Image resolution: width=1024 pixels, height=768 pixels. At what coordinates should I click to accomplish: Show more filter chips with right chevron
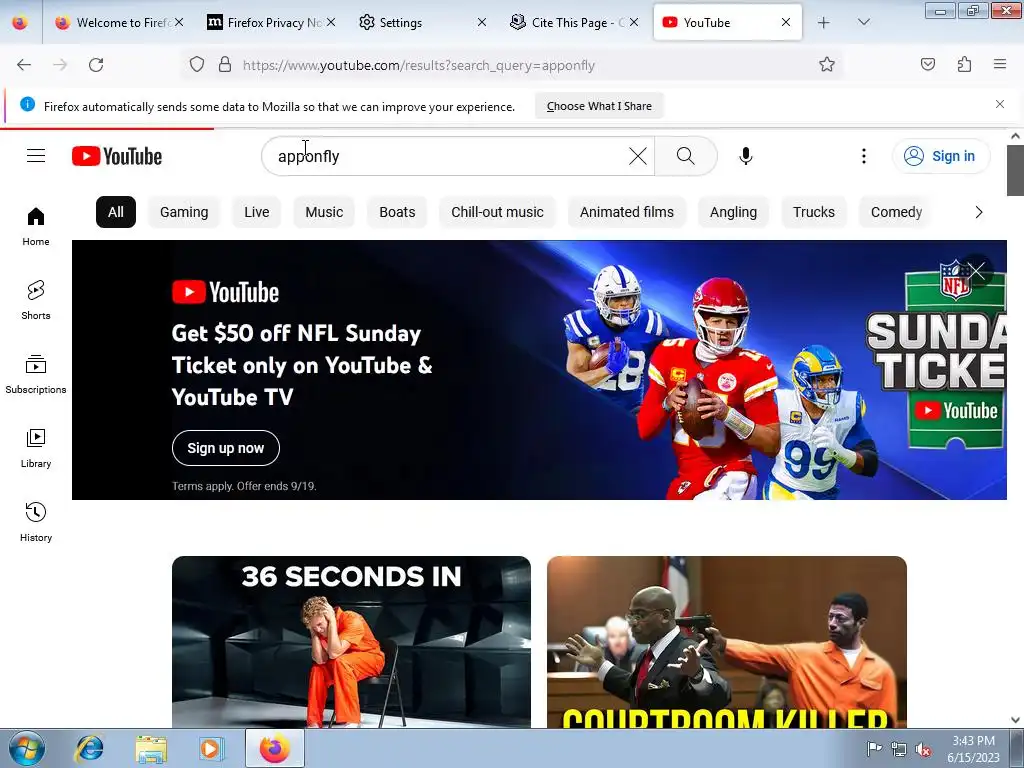(x=978, y=212)
